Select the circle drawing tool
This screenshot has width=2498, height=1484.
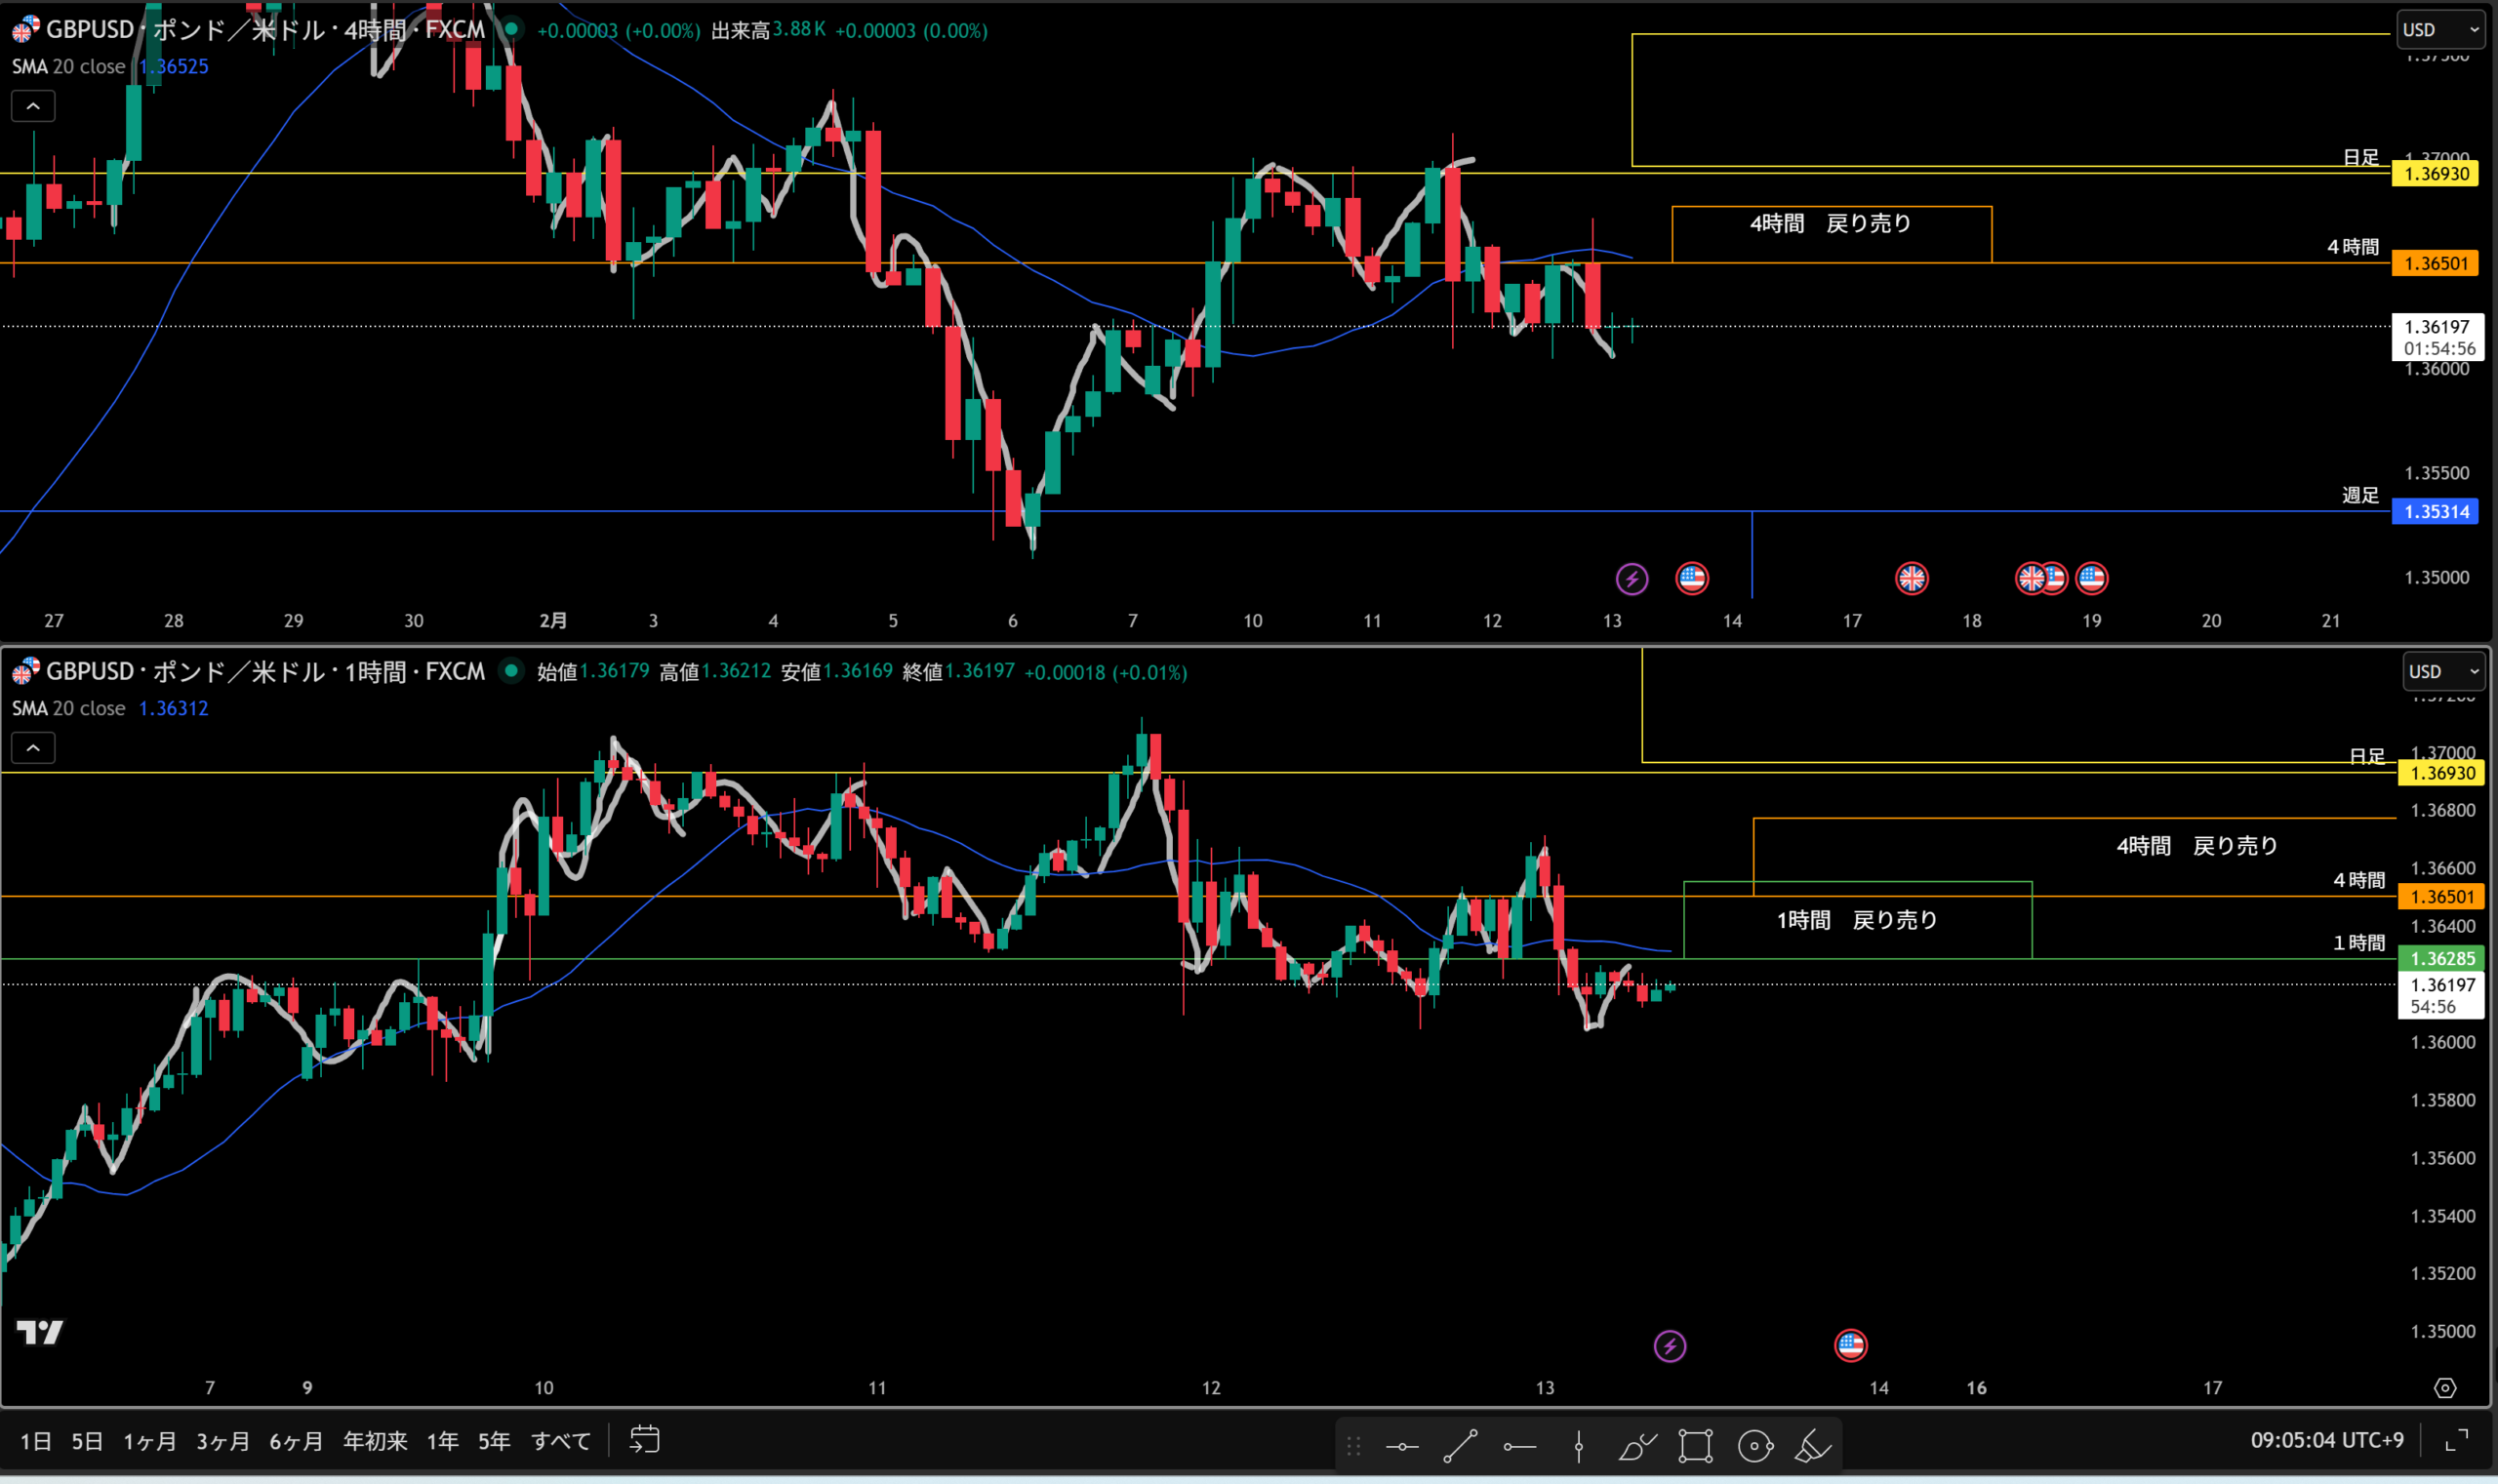click(1754, 1446)
